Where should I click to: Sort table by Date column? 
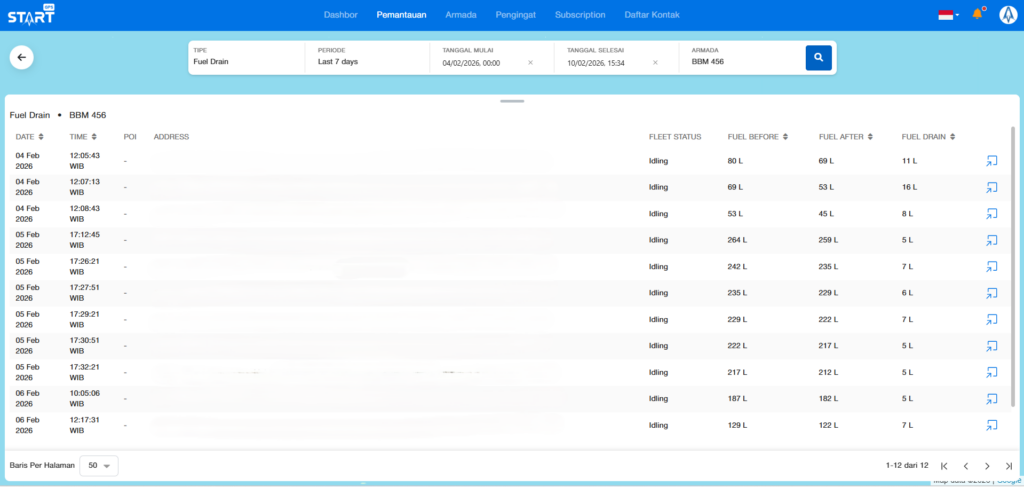point(29,137)
